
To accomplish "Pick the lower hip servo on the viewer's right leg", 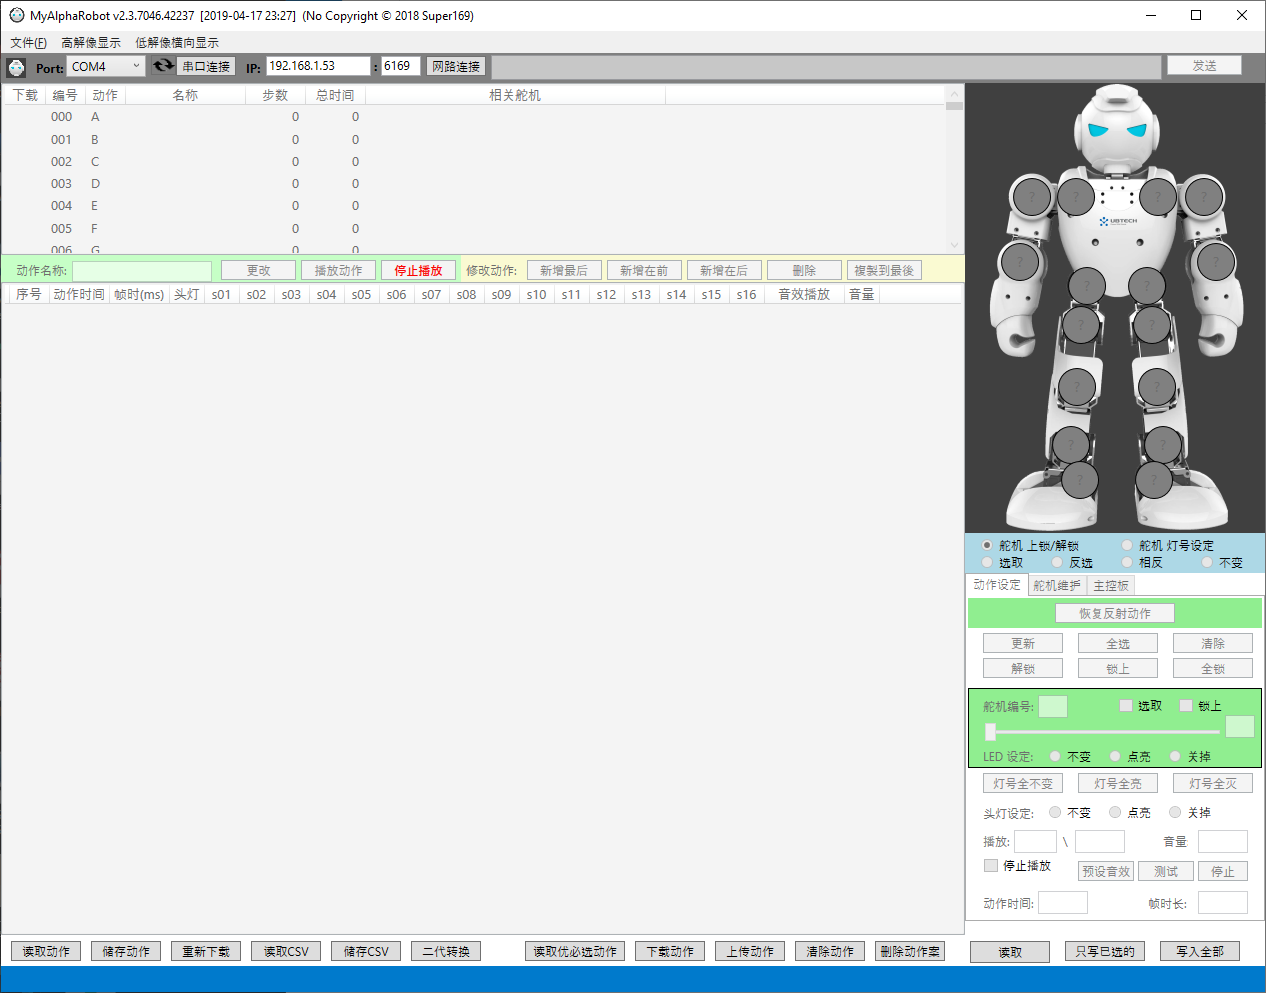I will tap(1152, 325).
